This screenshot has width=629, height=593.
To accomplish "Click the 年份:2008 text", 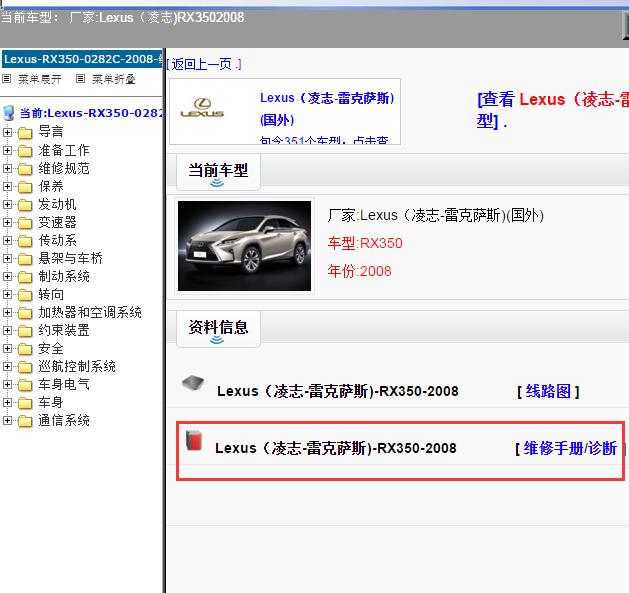I will click(359, 271).
